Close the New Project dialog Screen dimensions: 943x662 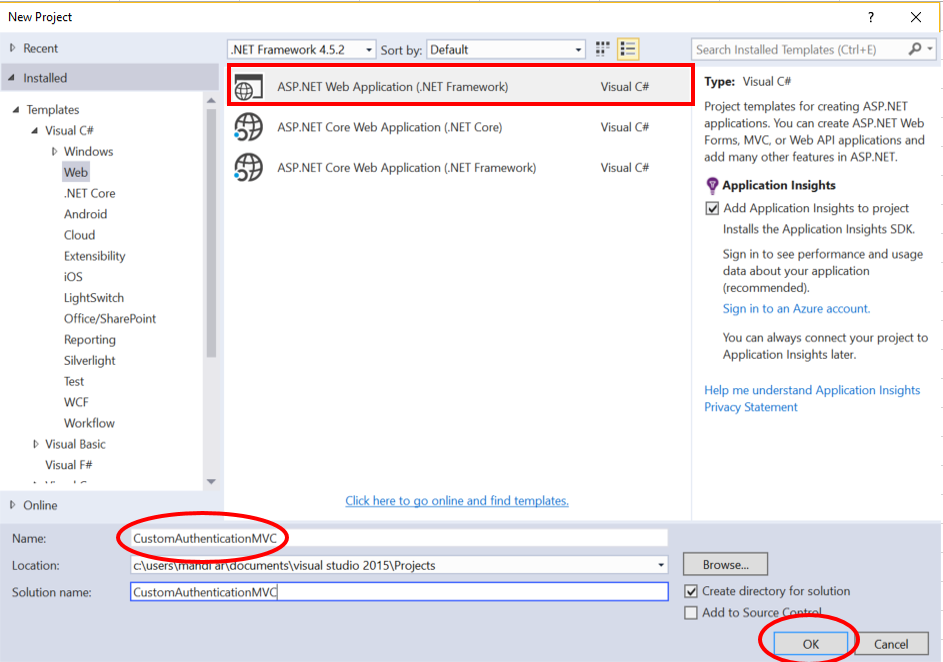pyautogui.click(x=915, y=17)
